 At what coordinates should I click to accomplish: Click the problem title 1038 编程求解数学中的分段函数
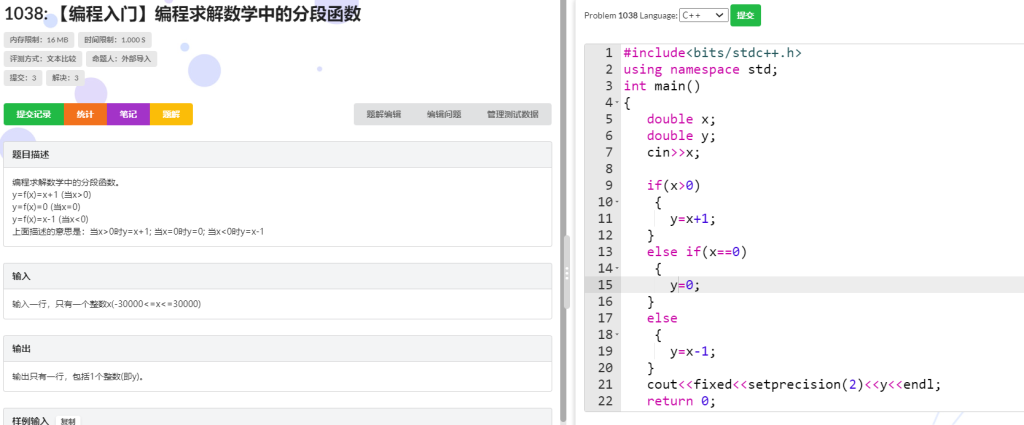point(183,14)
